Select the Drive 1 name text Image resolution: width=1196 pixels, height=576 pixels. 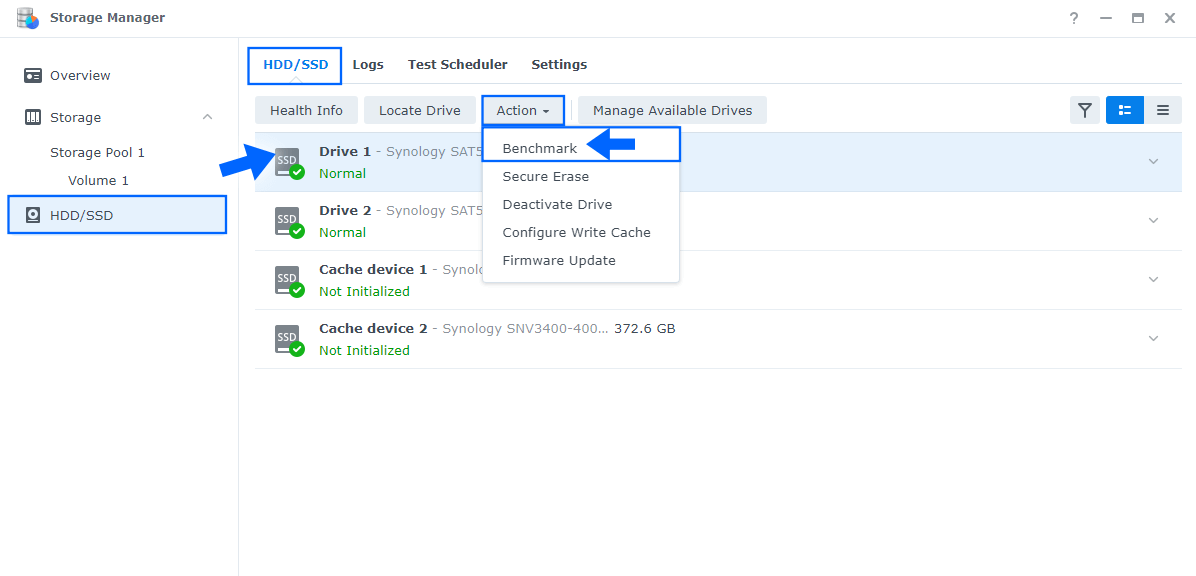[345, 152]
